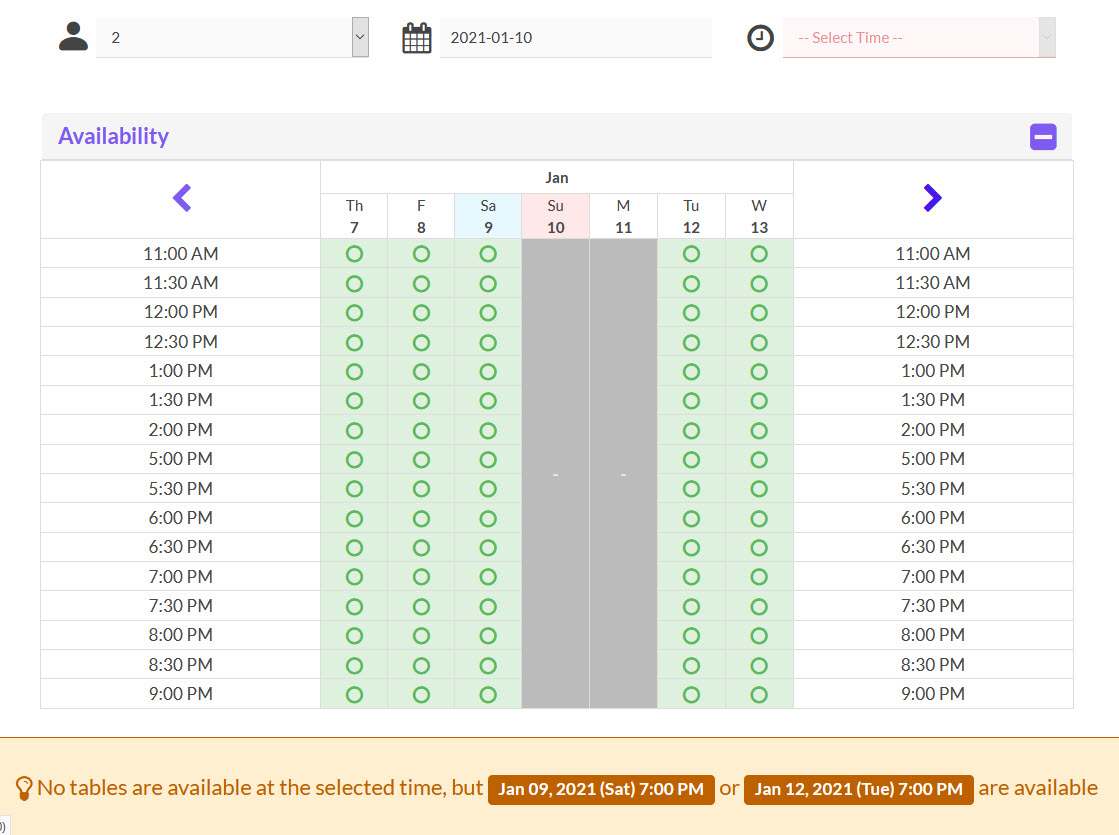Select Tuesday 12 slot at 5:30 PM
Screen dimensions: 1119x835
coord(691,489)
